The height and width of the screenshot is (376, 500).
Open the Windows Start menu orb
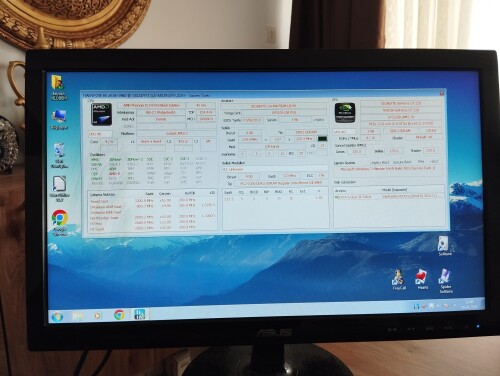coord(57,316)
